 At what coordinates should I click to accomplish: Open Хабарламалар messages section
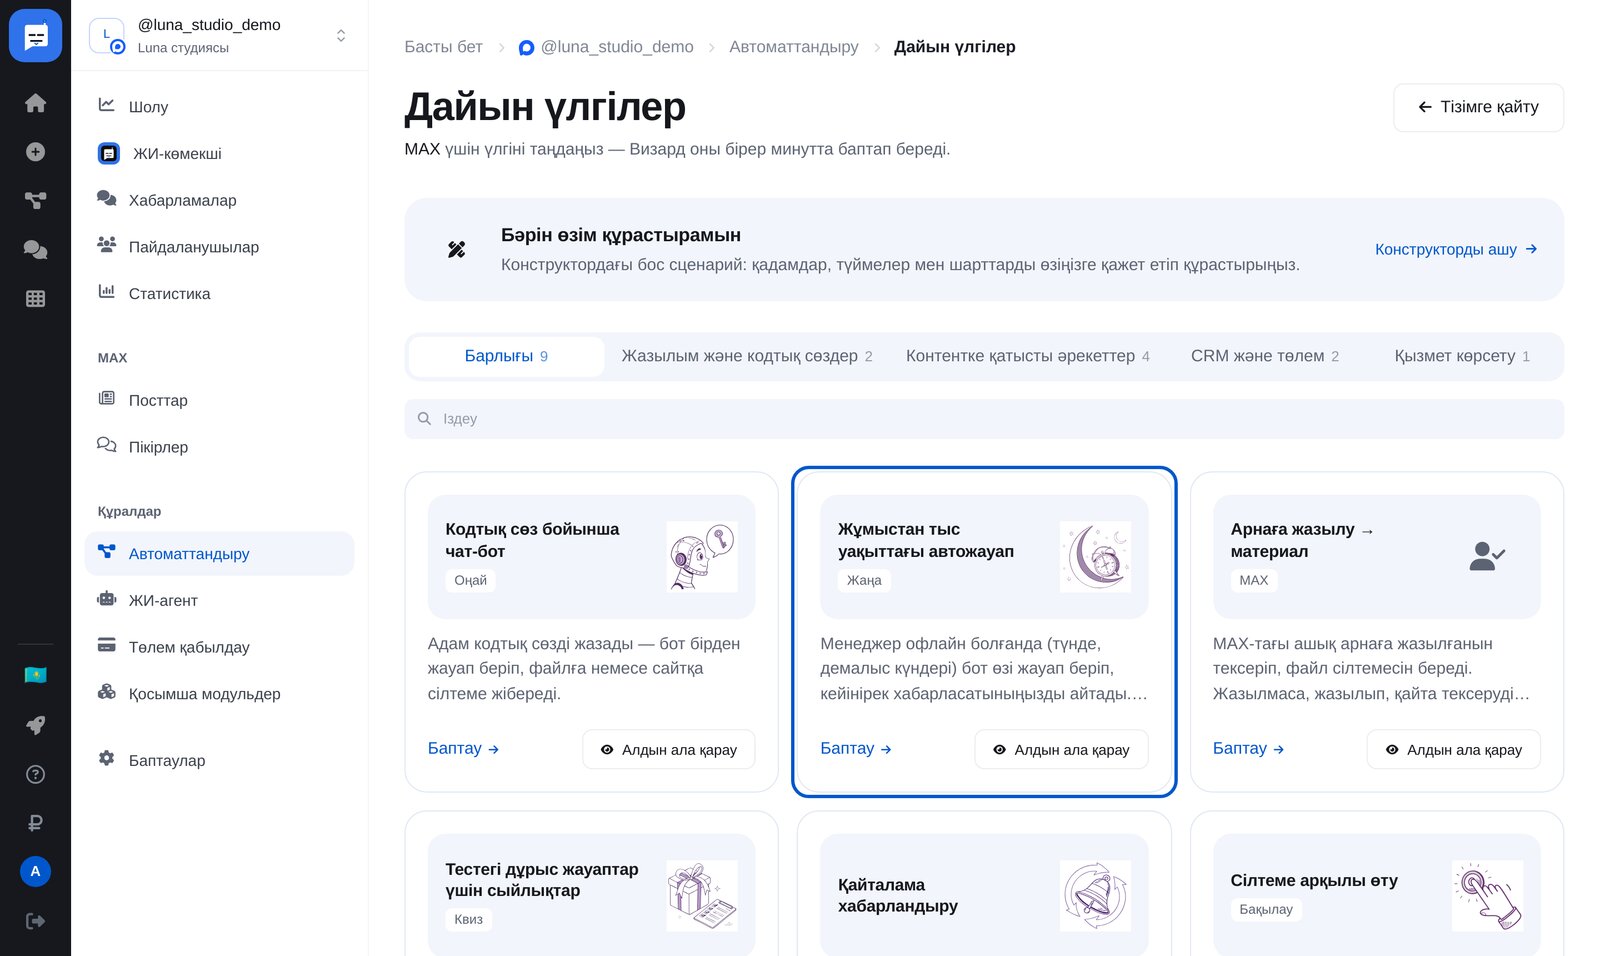[219, 200]
